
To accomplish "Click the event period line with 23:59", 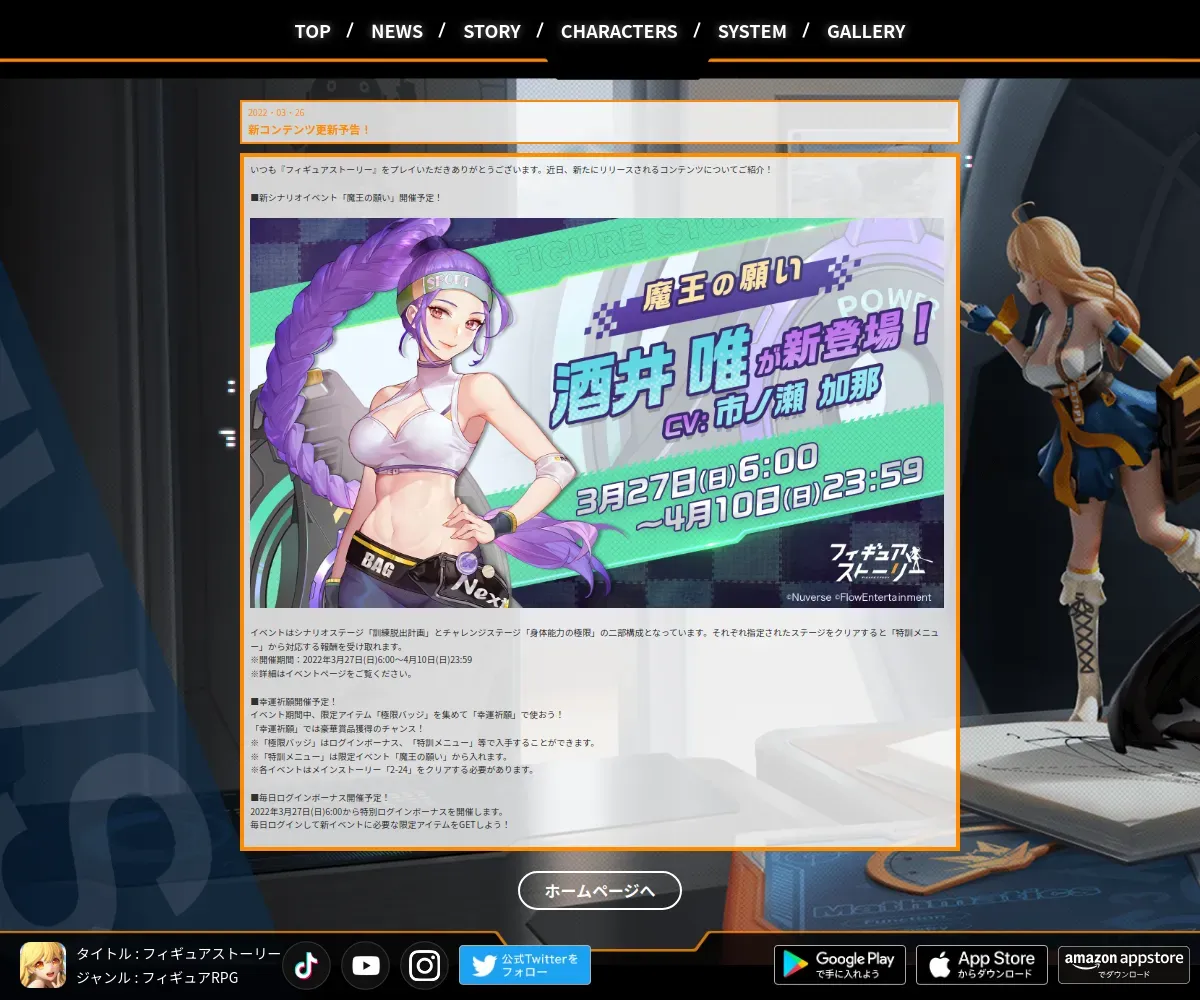I will pyautogui.click(x=361, y=660).
